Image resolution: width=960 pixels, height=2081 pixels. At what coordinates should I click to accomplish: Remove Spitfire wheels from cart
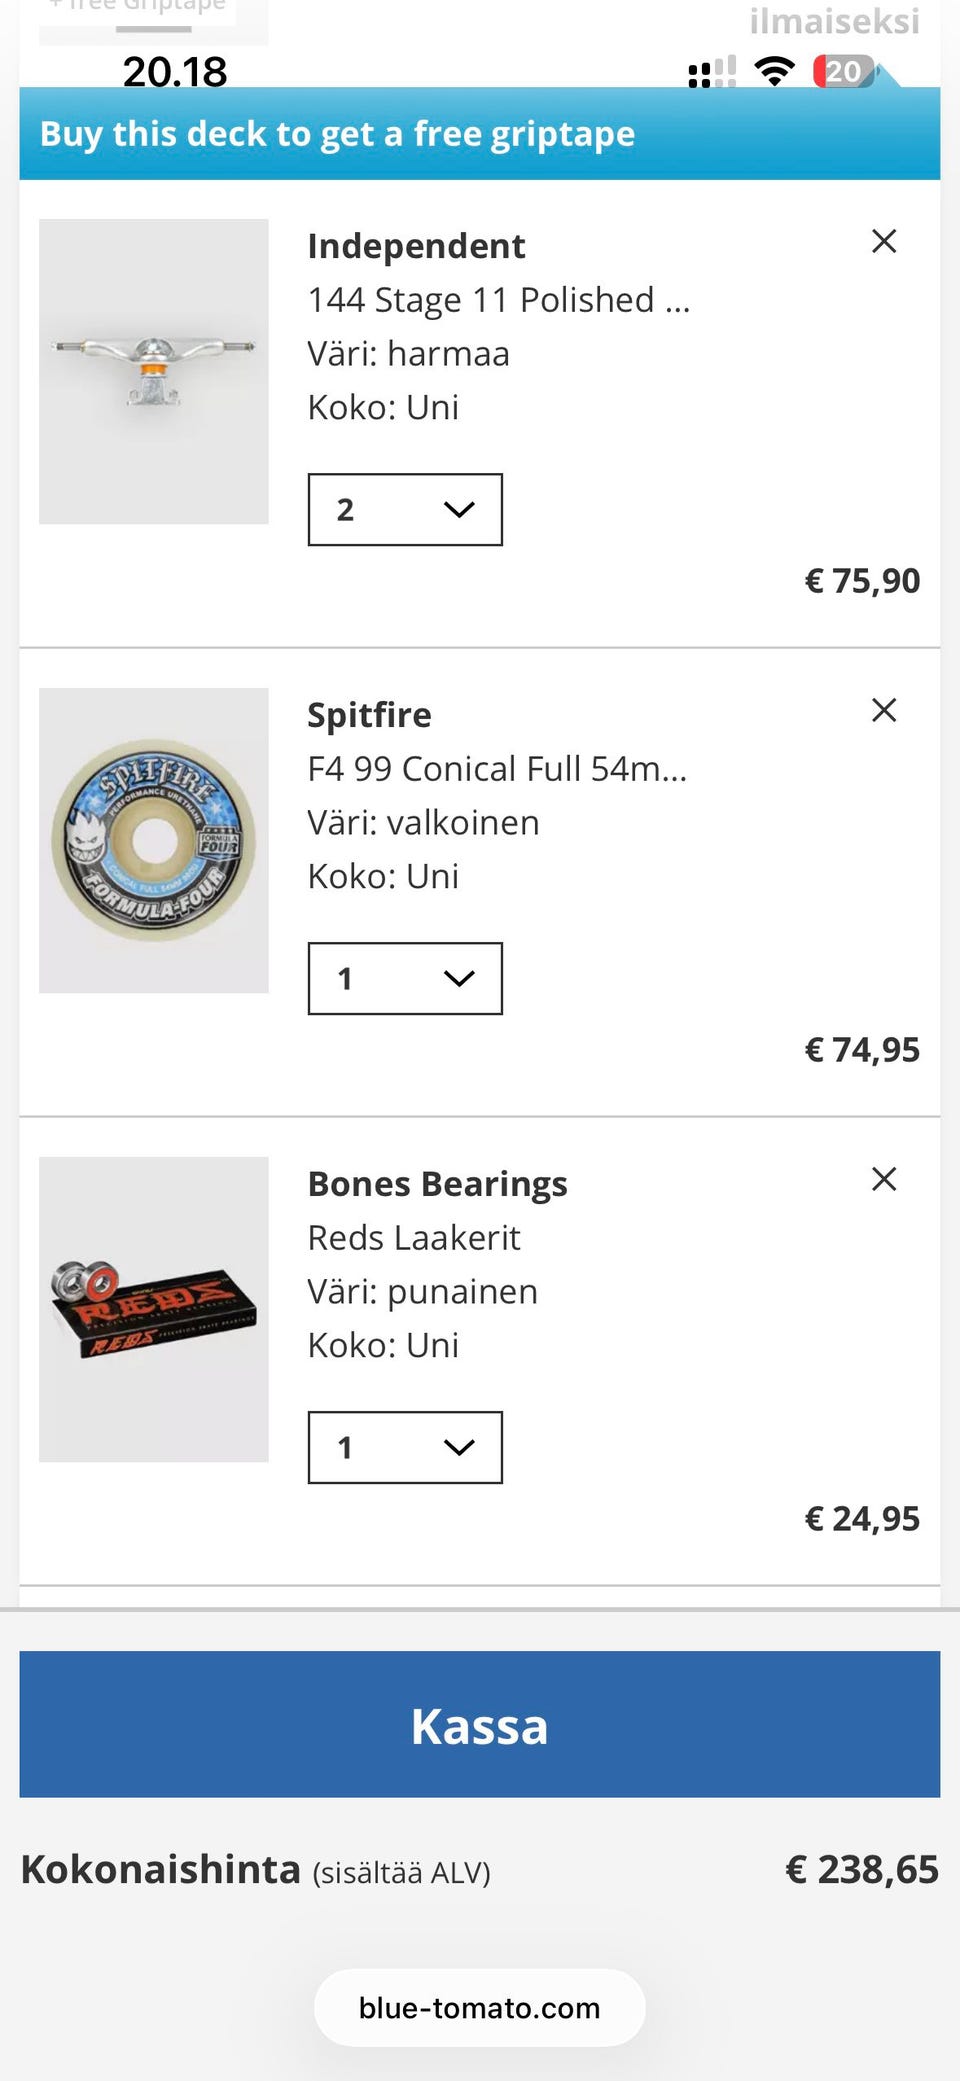(884, 710)
